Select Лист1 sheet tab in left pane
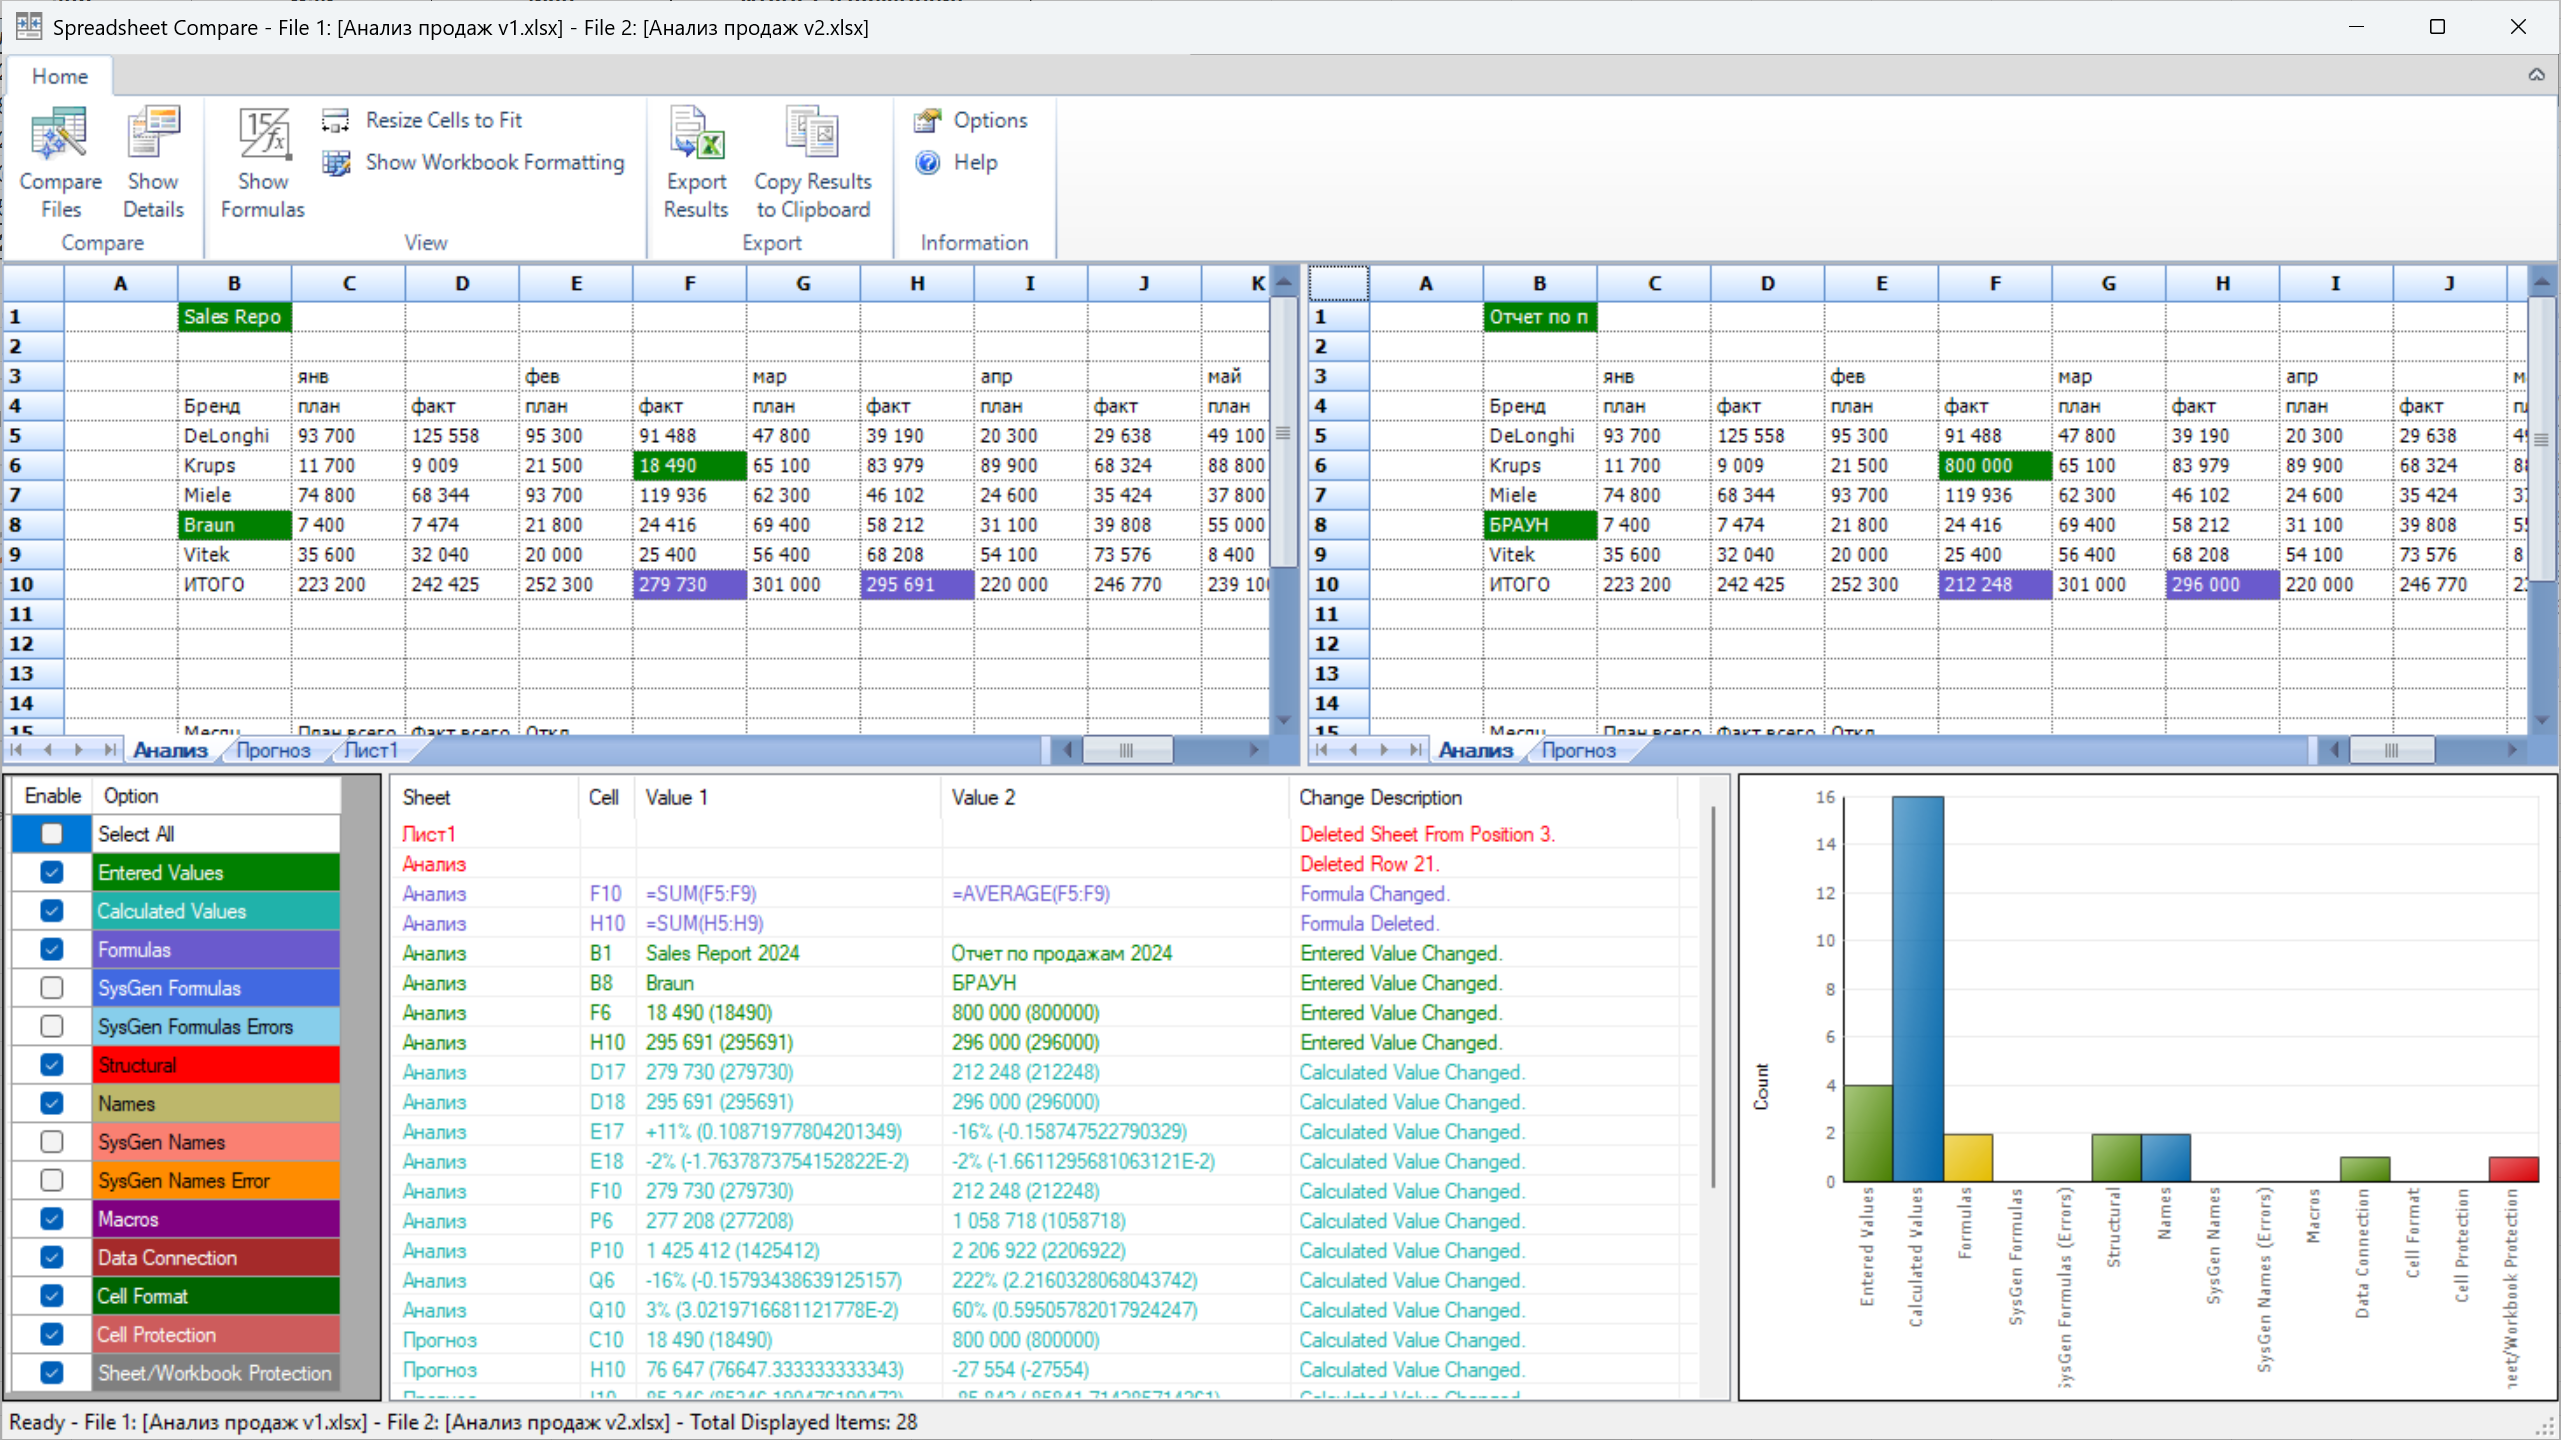This screenshot has height=1440, width=2561. [x=371, y=750]
